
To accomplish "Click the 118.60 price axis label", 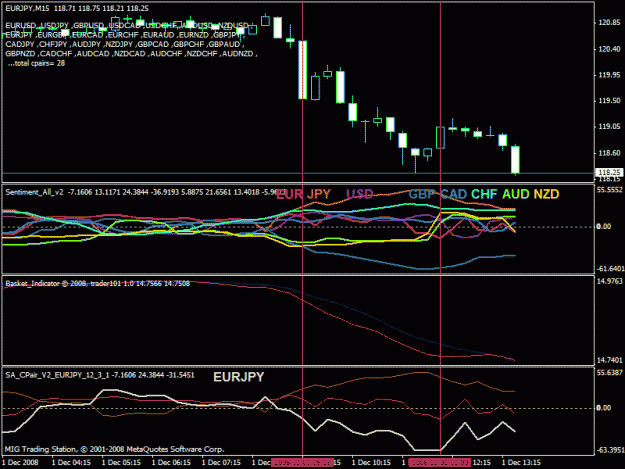I will (x=609, y=153).
